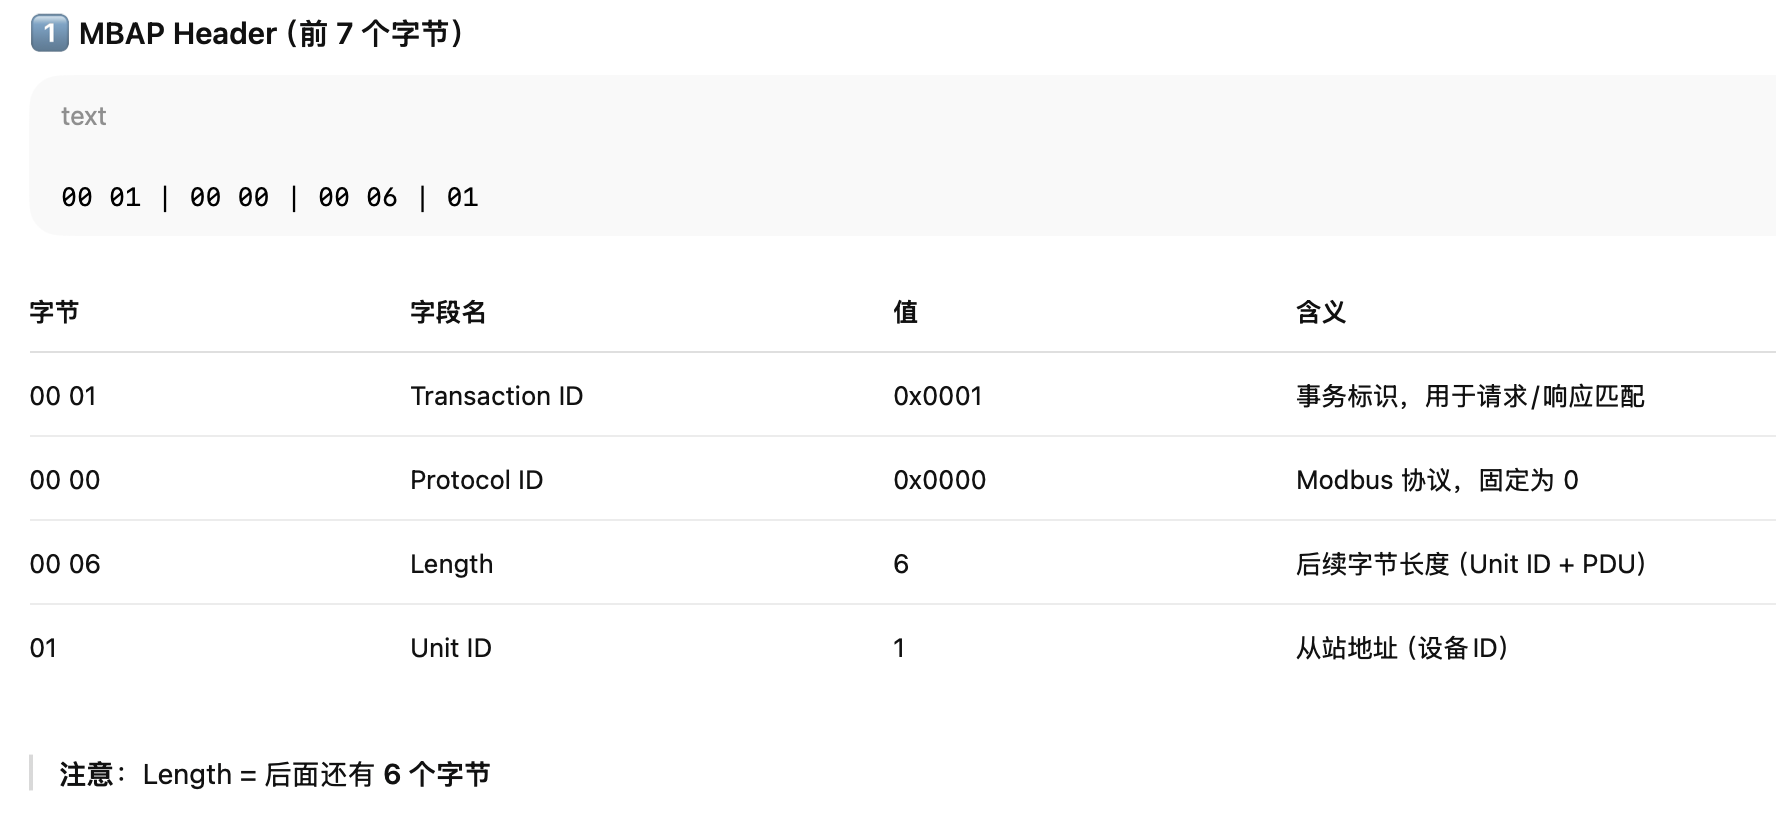Click the 值 column header
This screenshot has width=1776, height=814.
coord(905,312)
